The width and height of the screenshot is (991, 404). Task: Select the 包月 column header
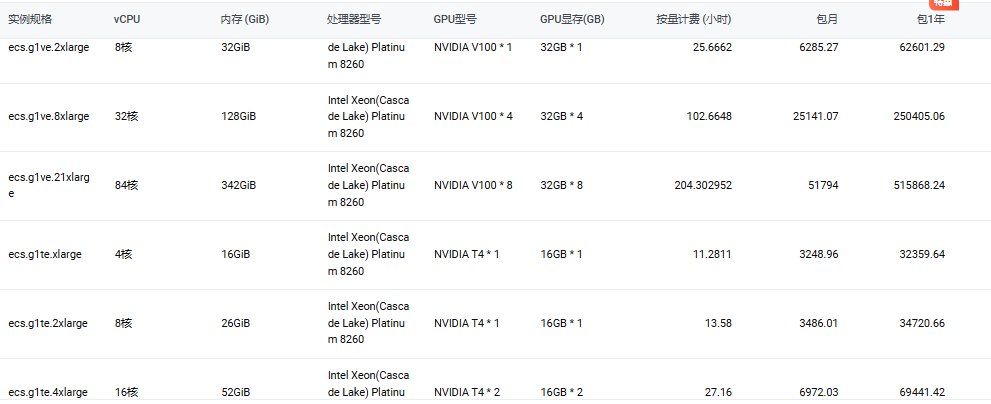(x=827, y=19)
